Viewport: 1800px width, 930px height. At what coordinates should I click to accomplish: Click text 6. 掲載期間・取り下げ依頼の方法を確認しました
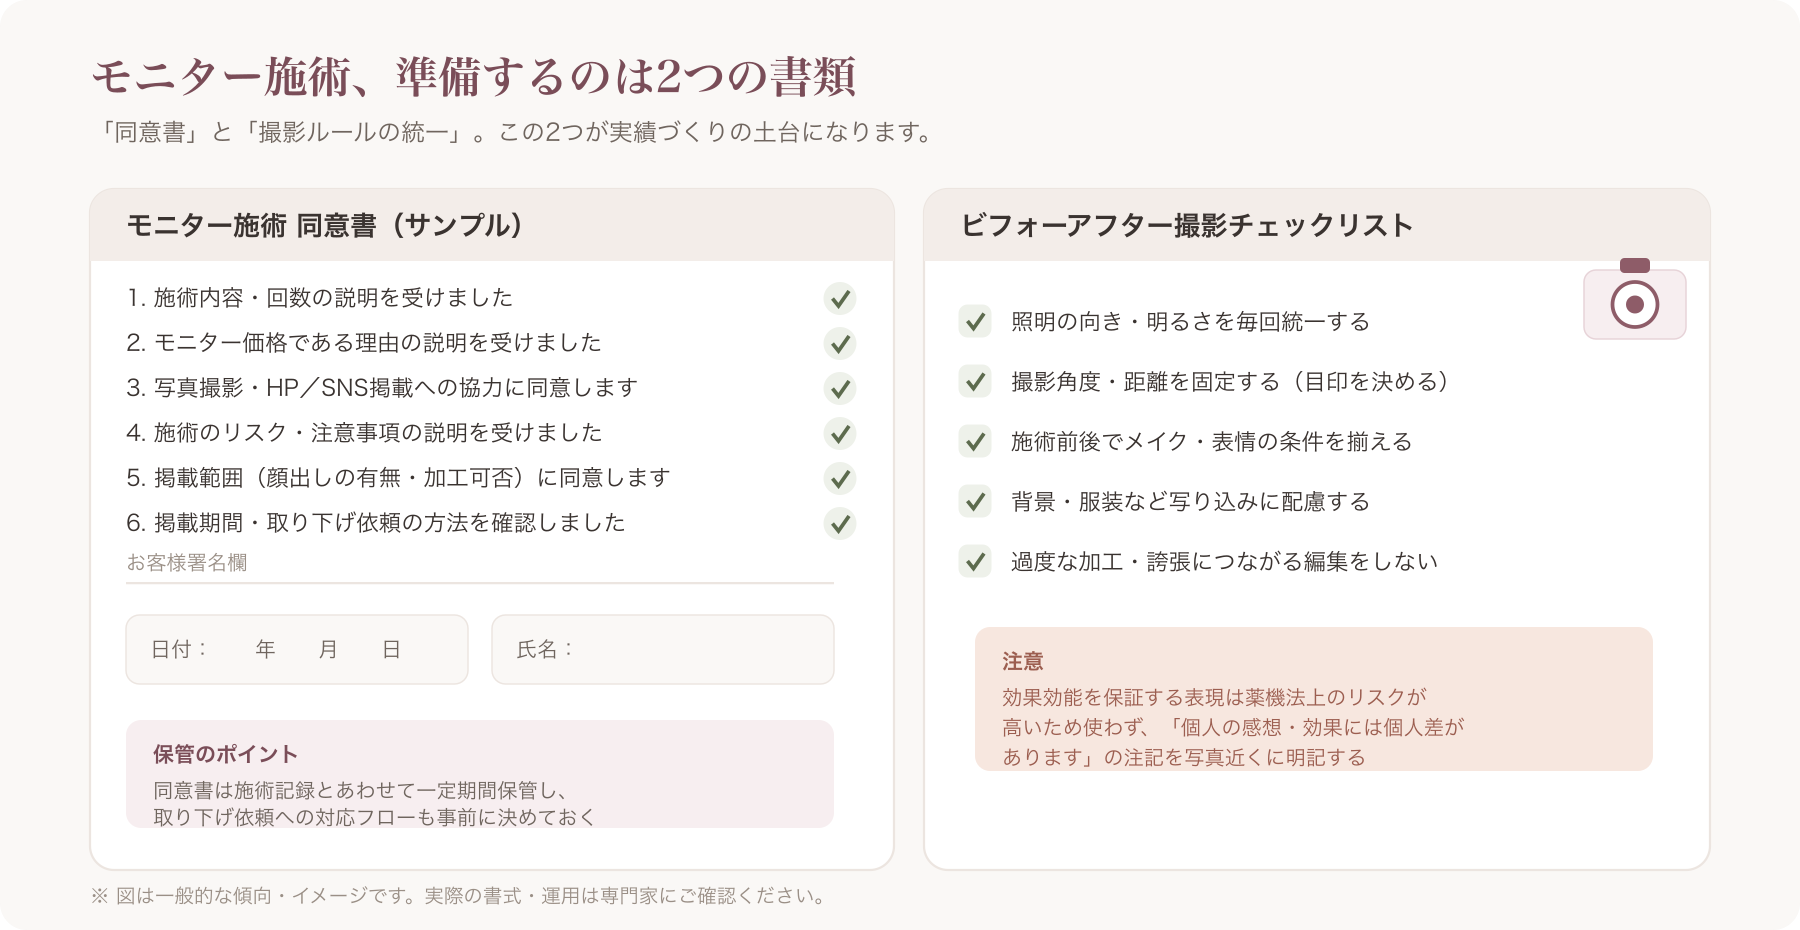[x=376, y=522]
